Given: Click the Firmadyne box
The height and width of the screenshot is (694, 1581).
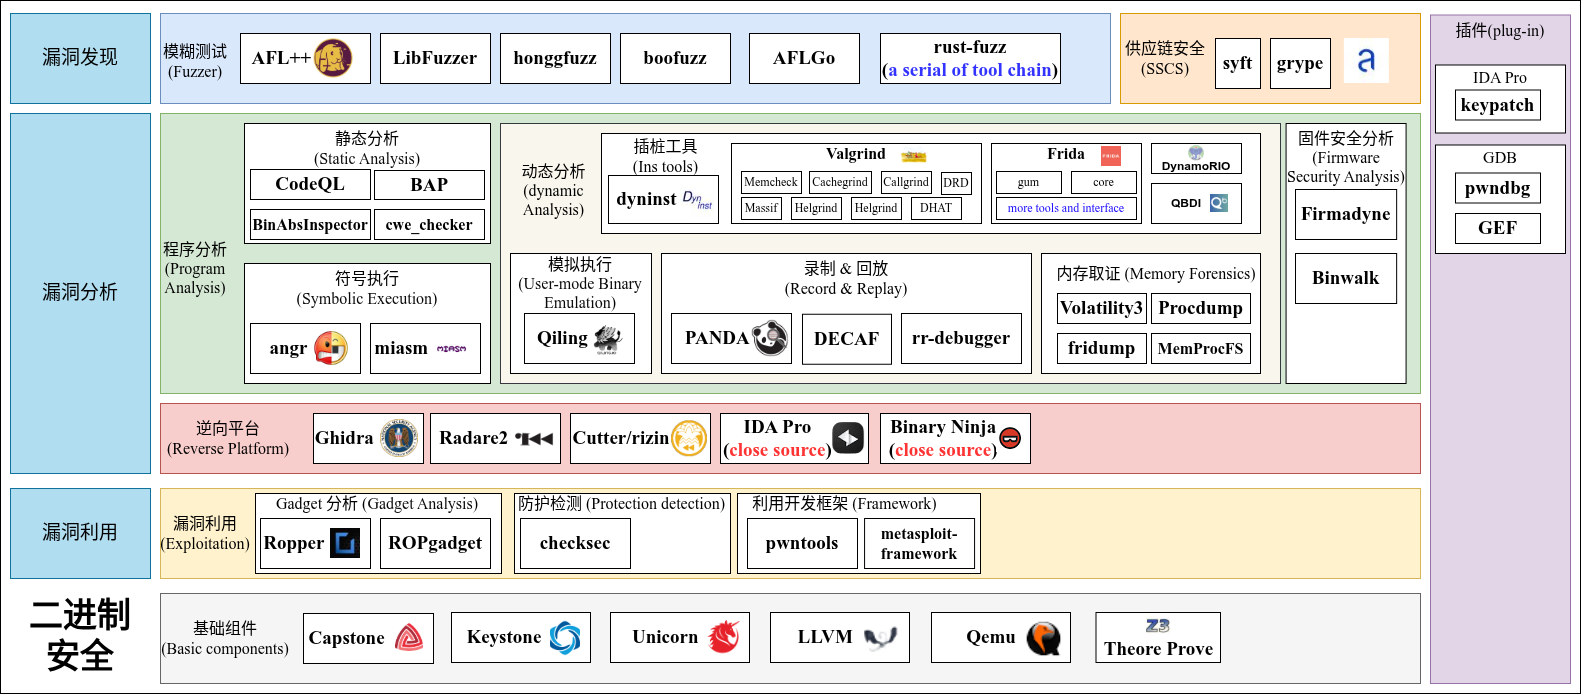Looking at the screenshot, I should pos(1345,214).
